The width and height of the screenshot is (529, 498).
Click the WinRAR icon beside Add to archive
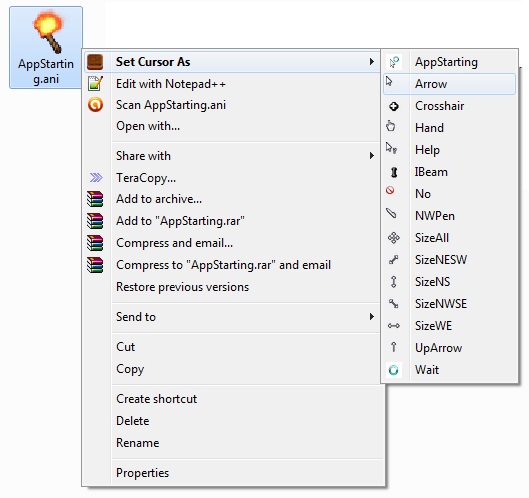95,199
